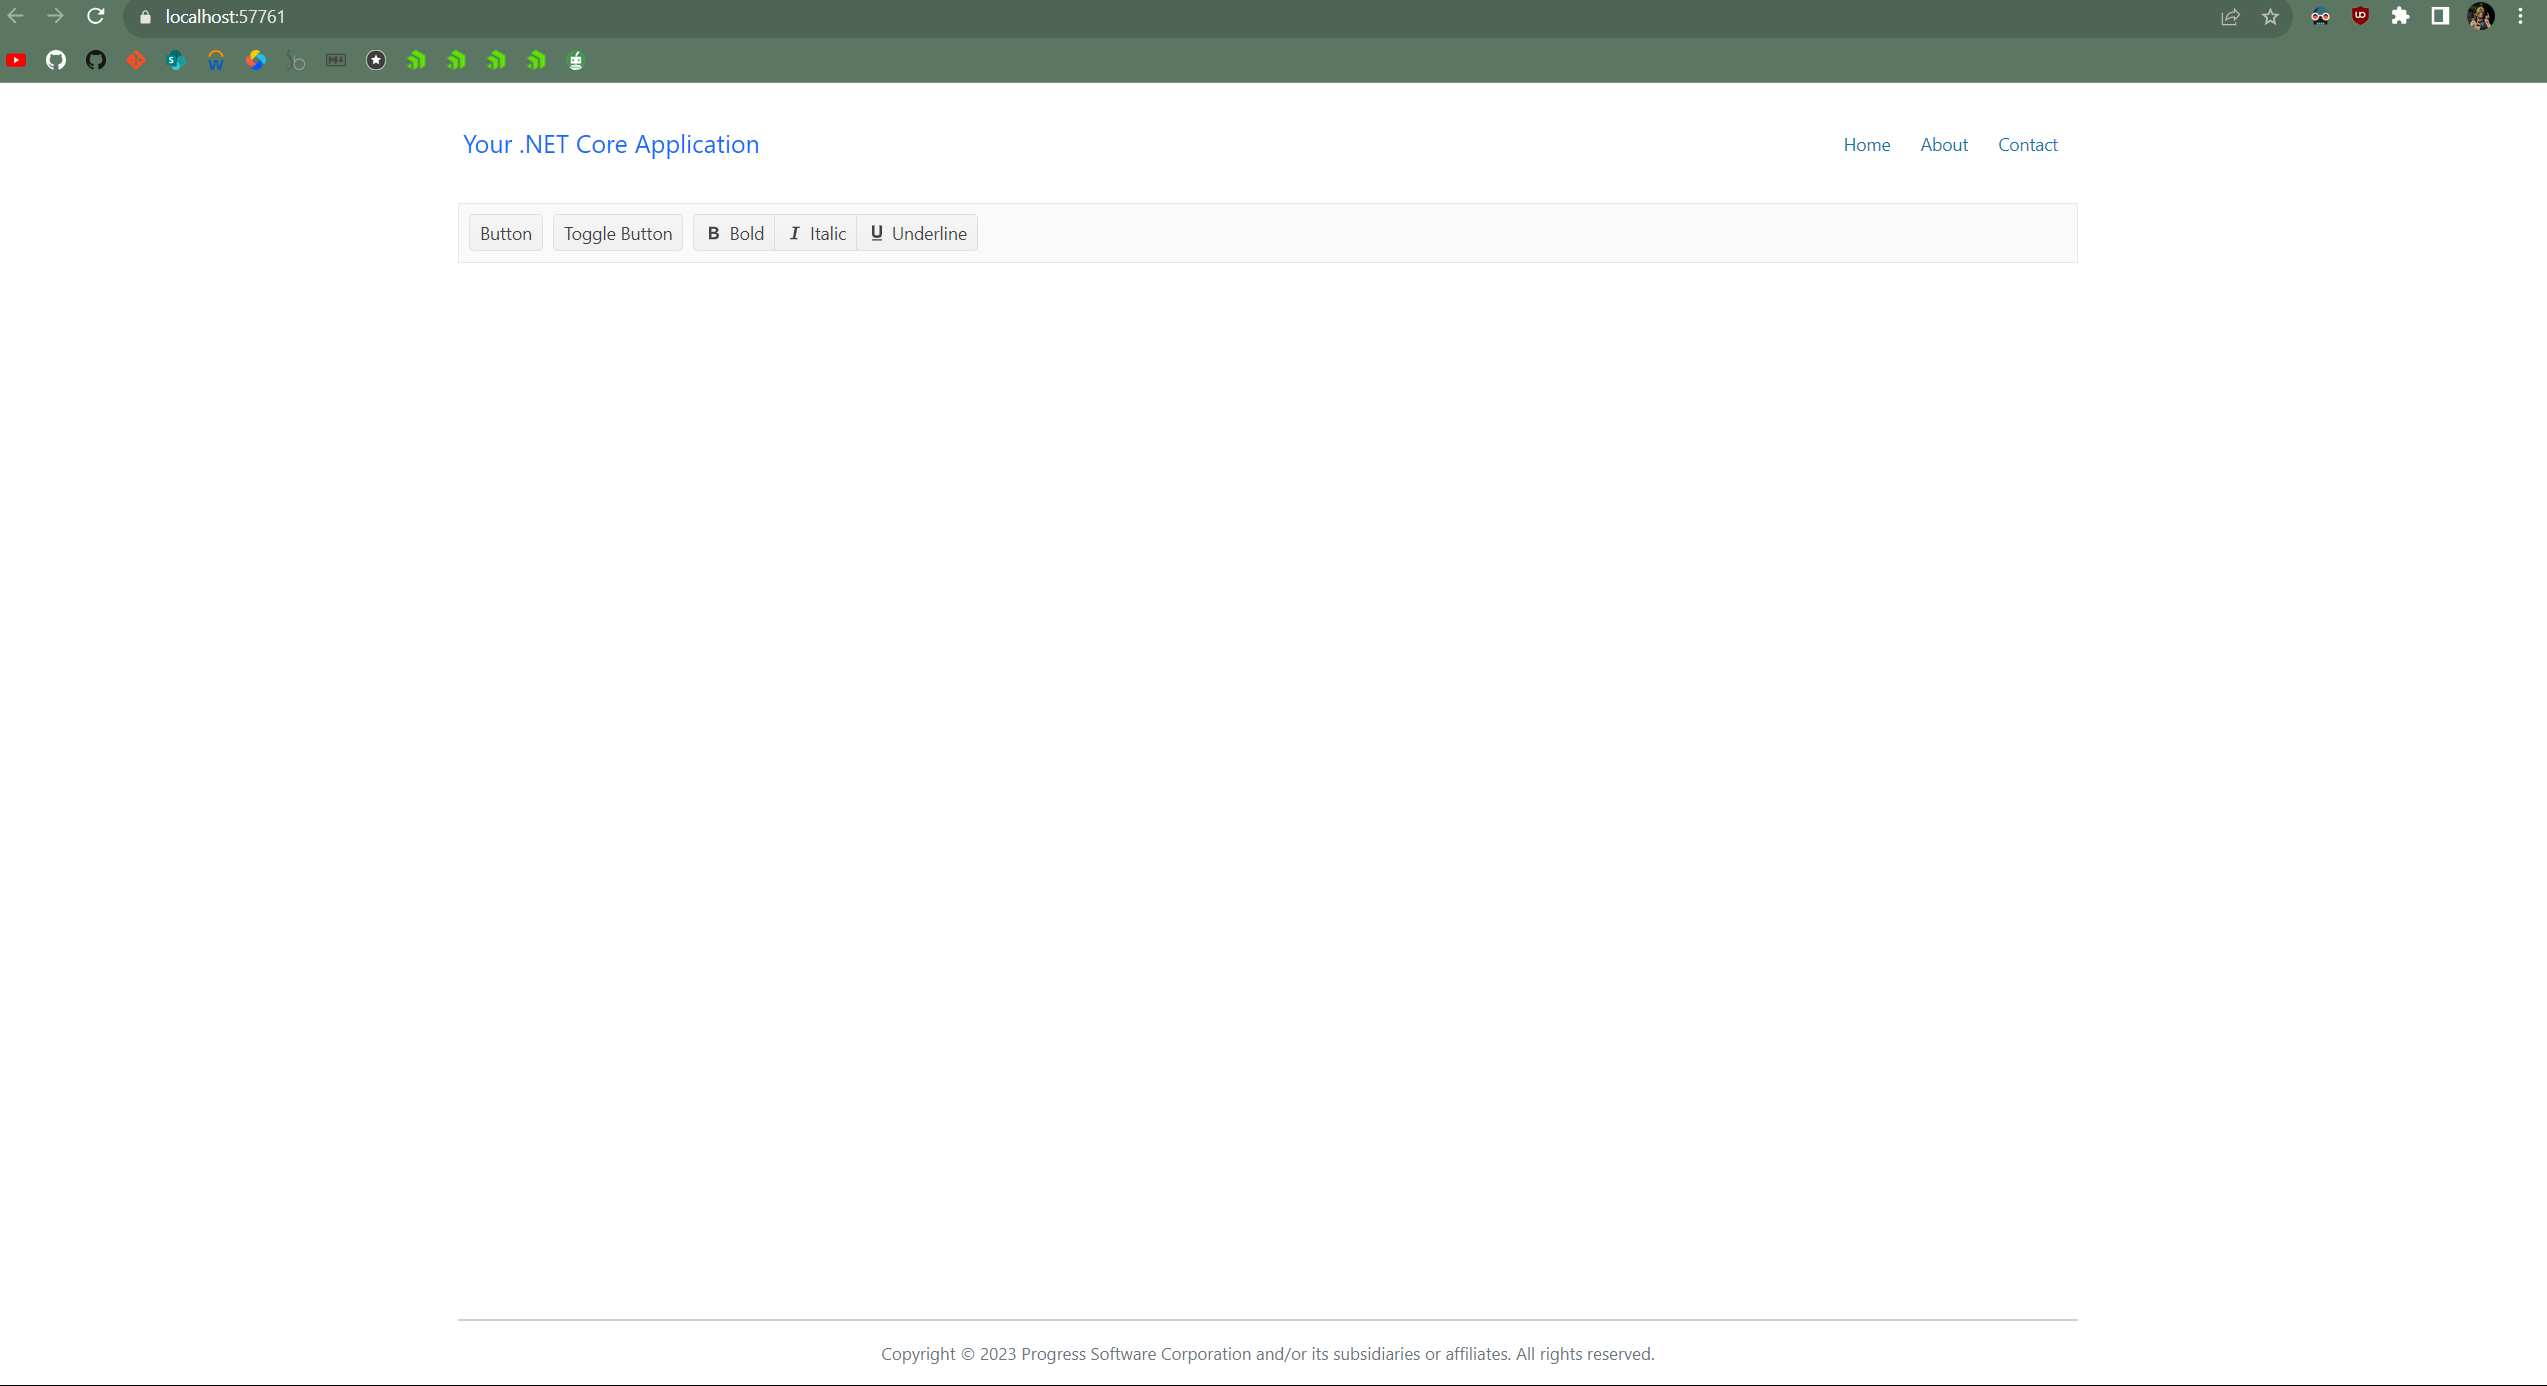
Task: Toggle the browser side panel
Action: (2440, 17)
